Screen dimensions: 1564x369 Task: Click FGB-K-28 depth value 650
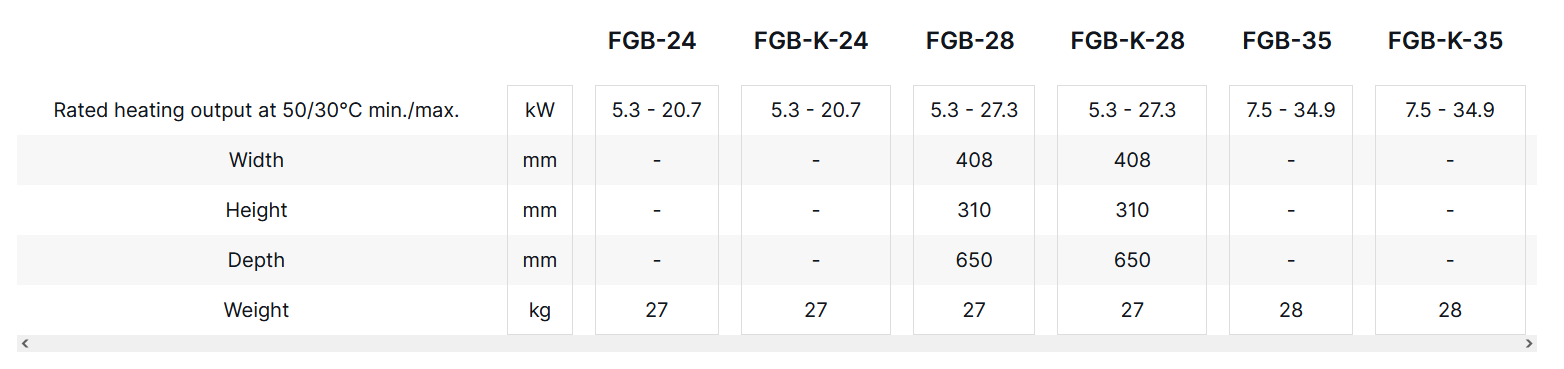[1132, 260]
